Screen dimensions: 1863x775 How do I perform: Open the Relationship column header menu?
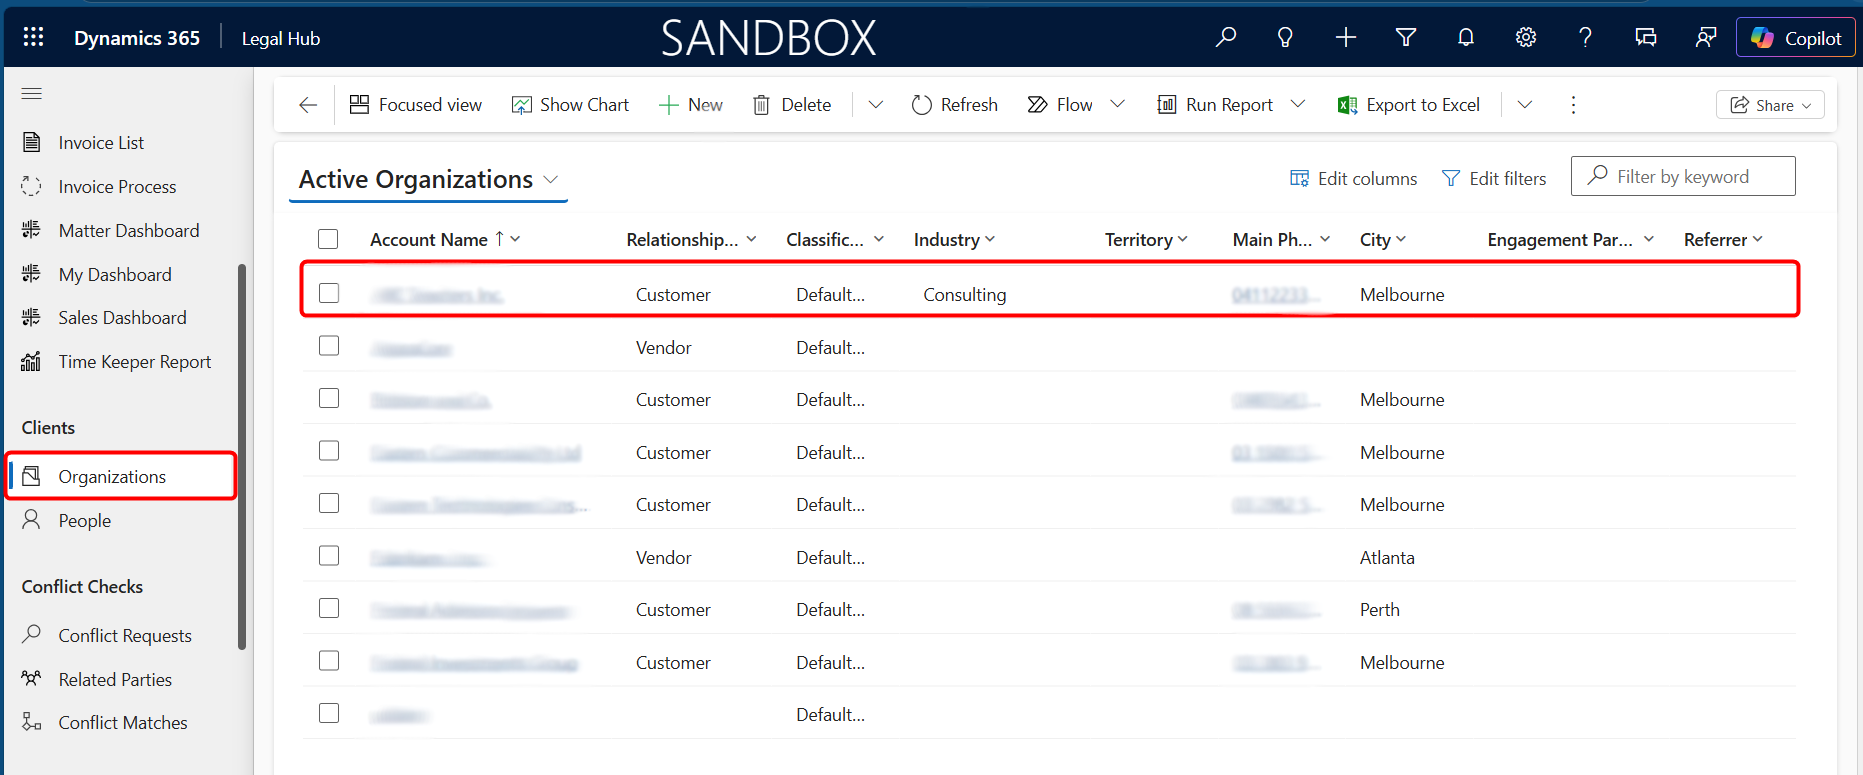pos(691,240)
